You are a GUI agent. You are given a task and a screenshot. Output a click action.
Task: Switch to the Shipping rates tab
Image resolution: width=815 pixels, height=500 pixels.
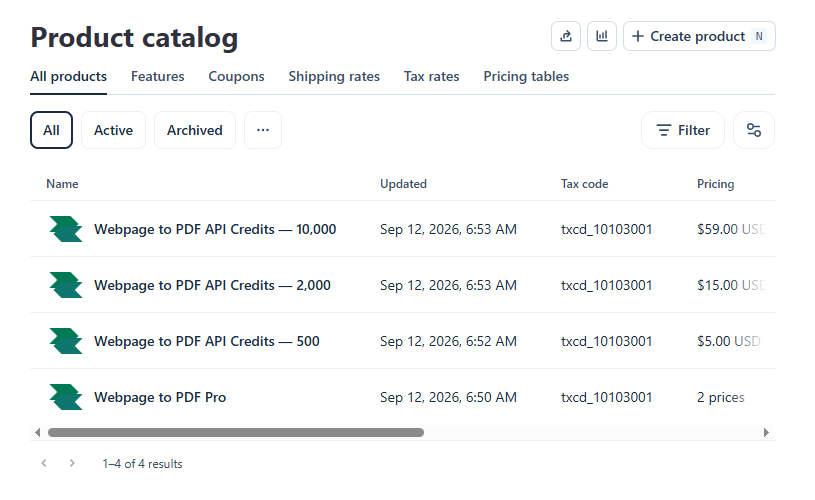(x=334, y=76)
